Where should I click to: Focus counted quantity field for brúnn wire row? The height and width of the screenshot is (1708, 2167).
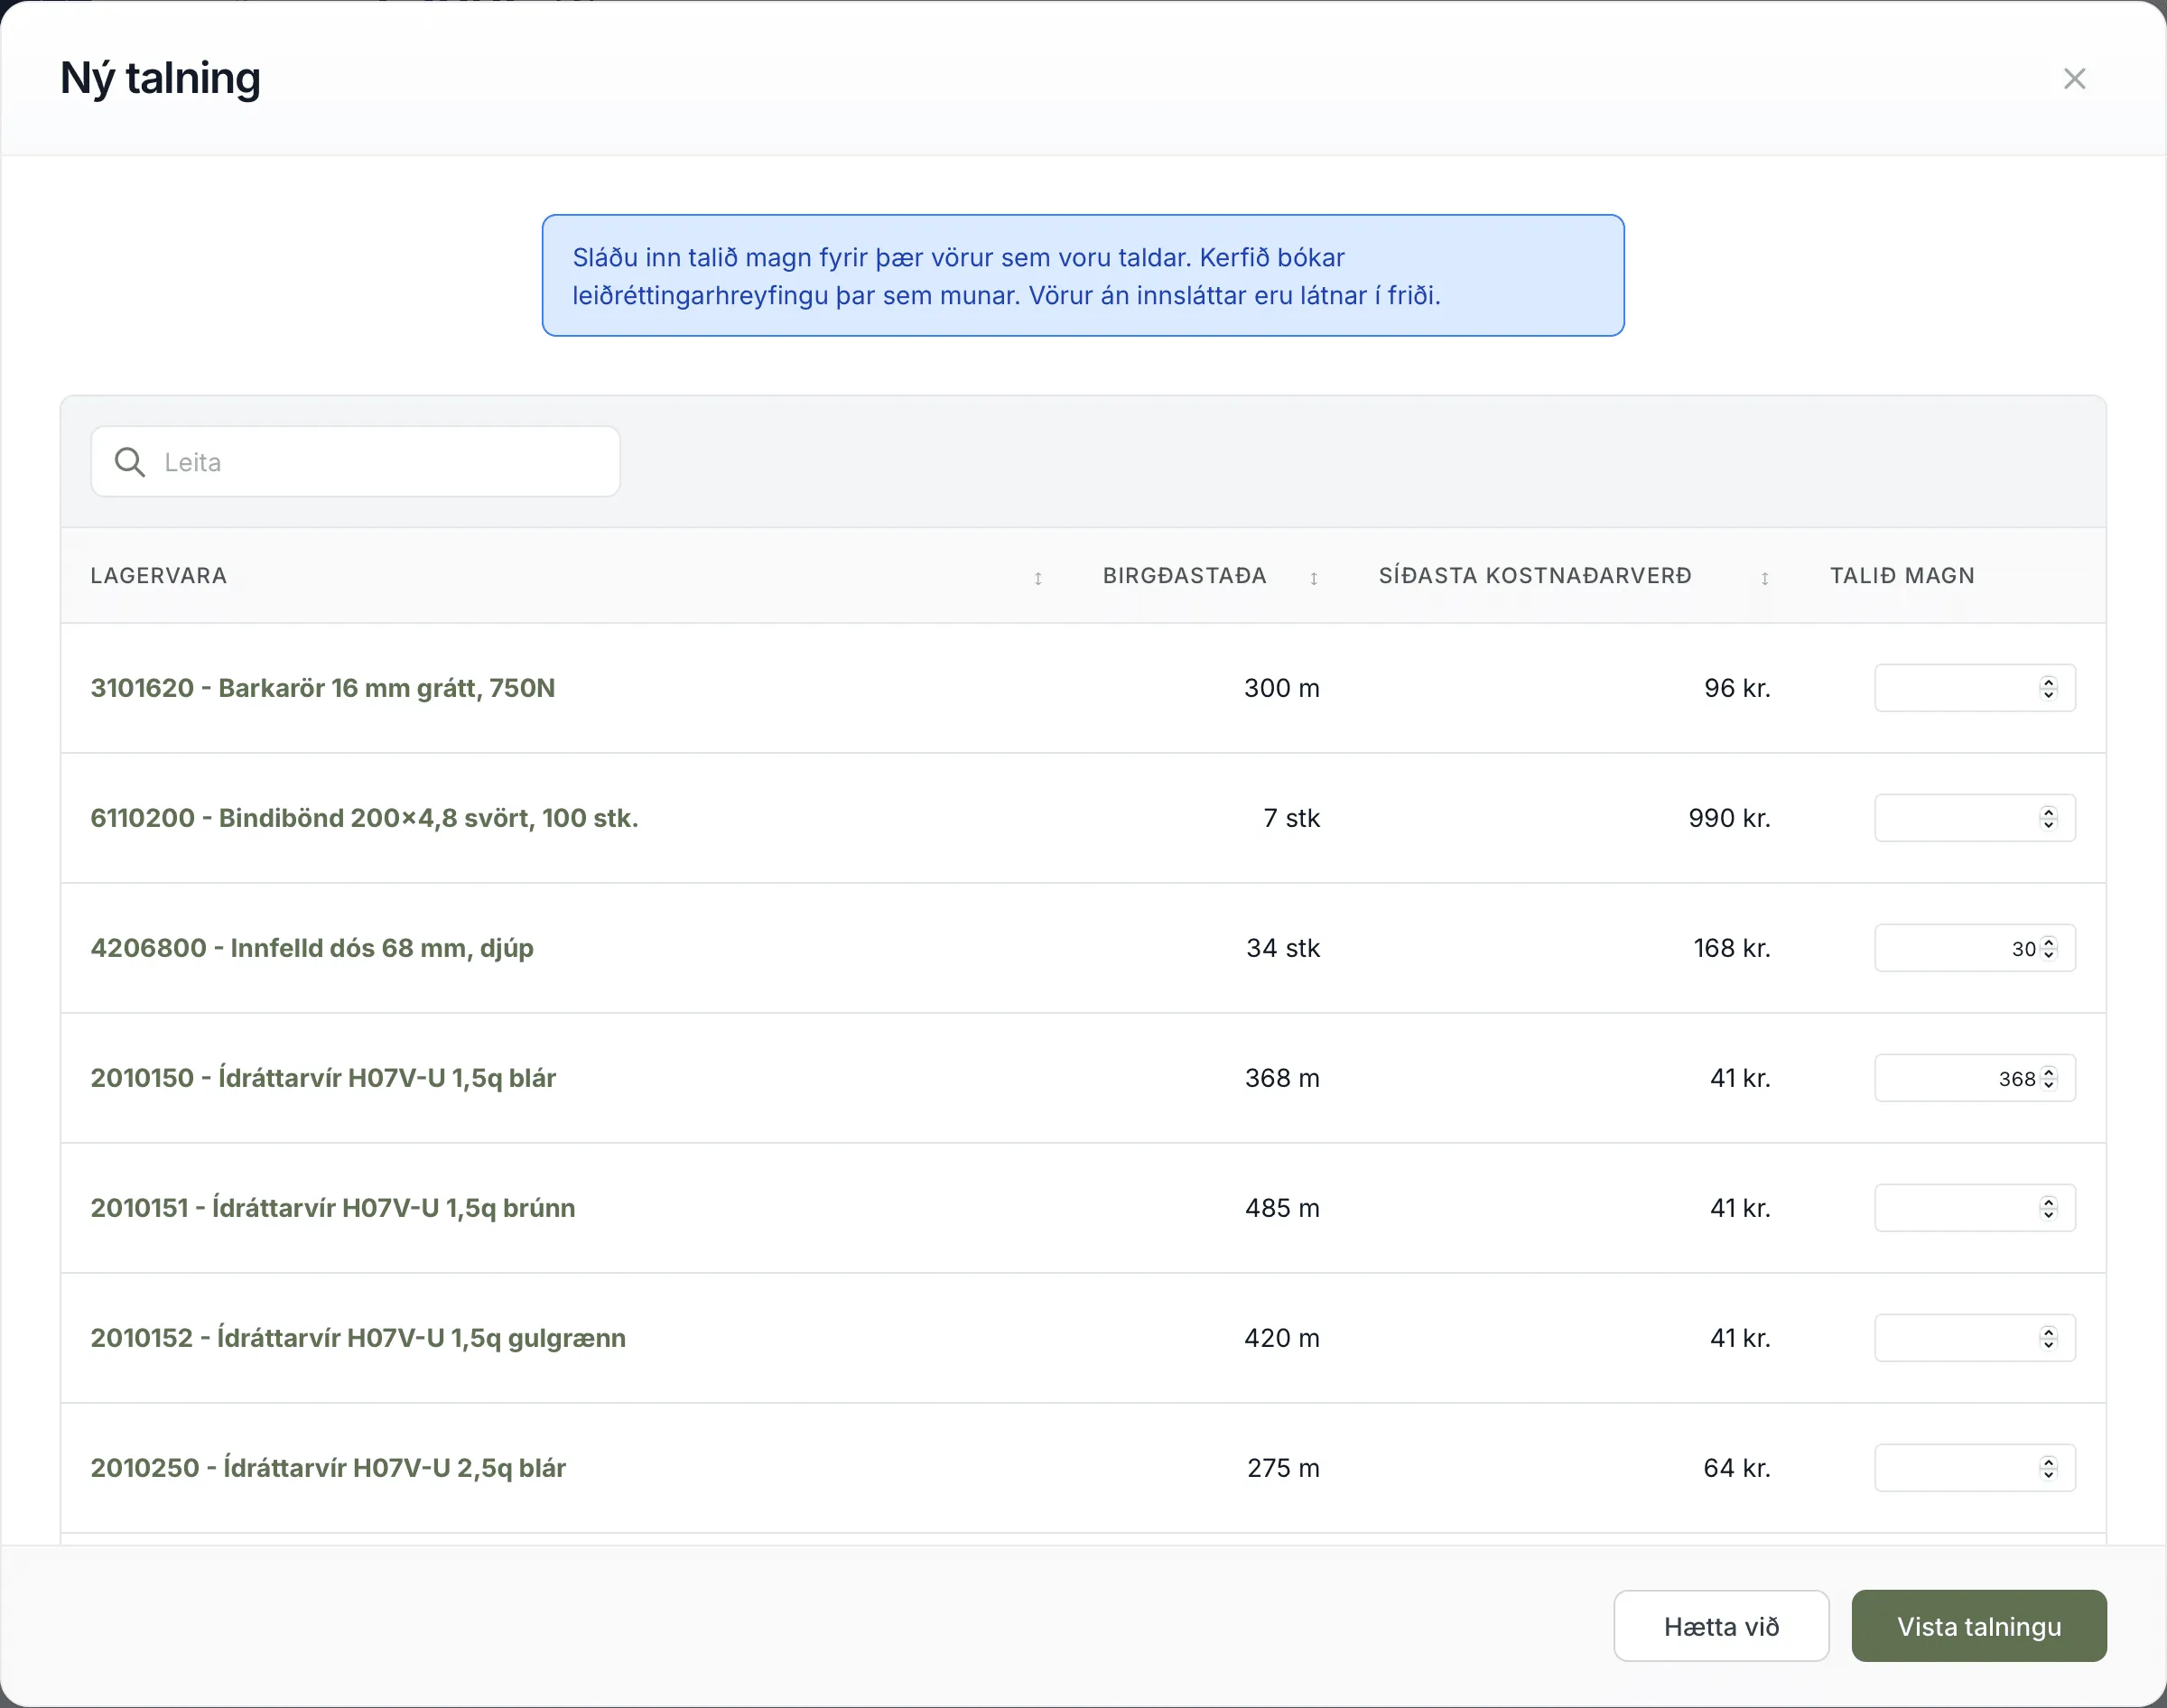(x=1974, y=1208)
